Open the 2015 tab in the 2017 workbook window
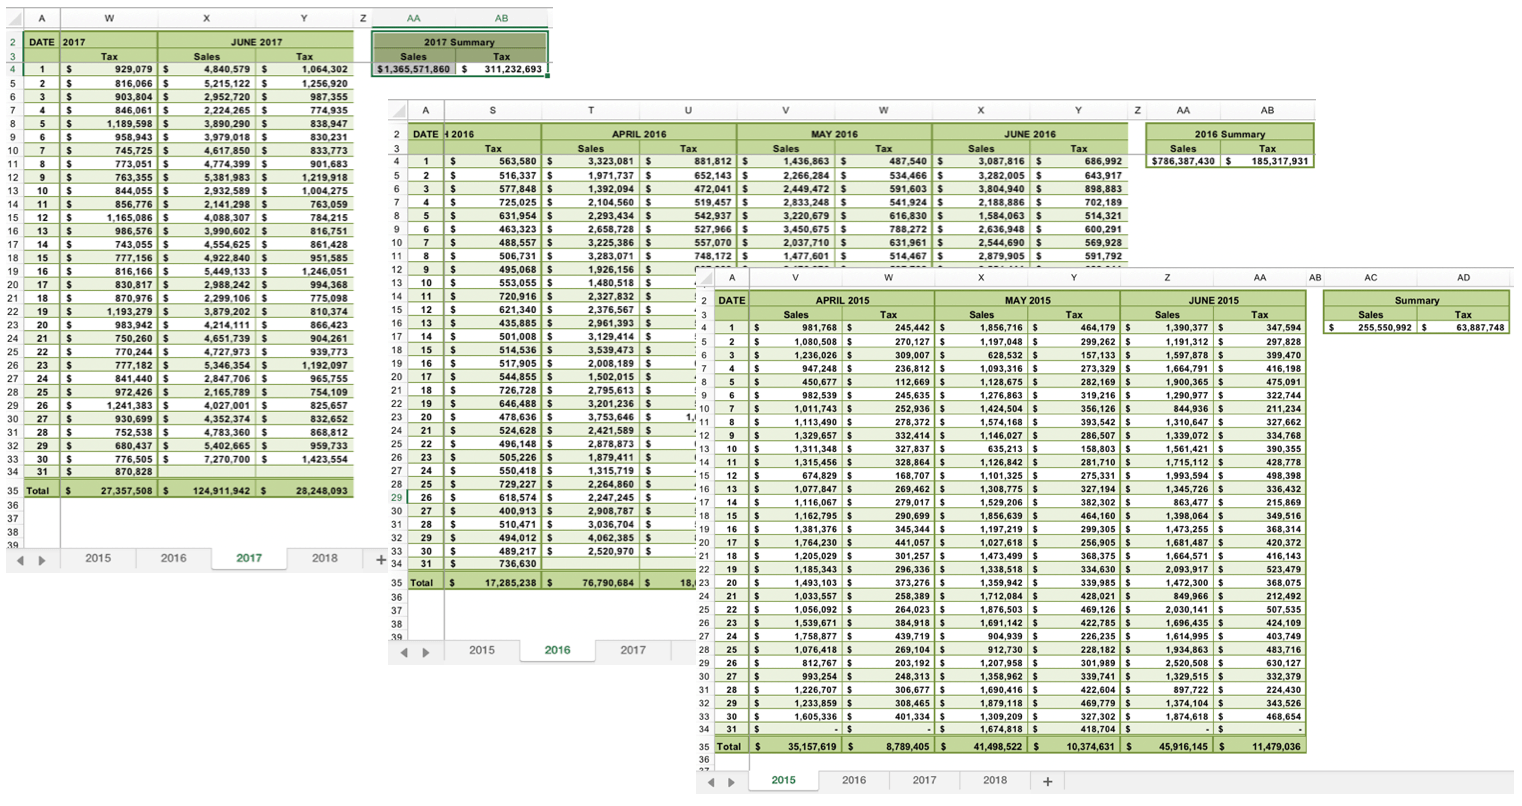The image size is (1522, 806). pyautogui.click(x=98, y=558)
